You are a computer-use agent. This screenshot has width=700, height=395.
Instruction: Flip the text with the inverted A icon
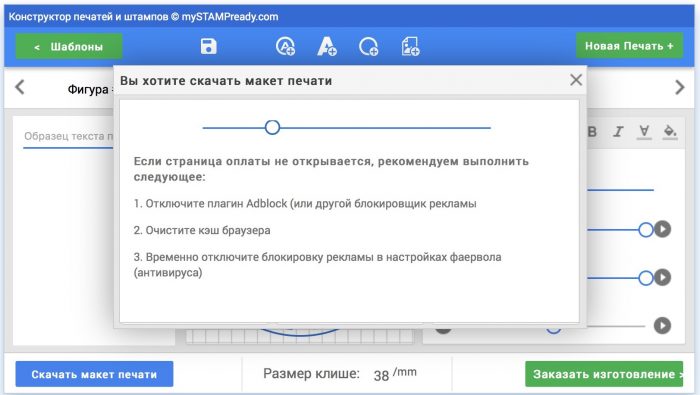pyautogui.click(x=644, y=132)
